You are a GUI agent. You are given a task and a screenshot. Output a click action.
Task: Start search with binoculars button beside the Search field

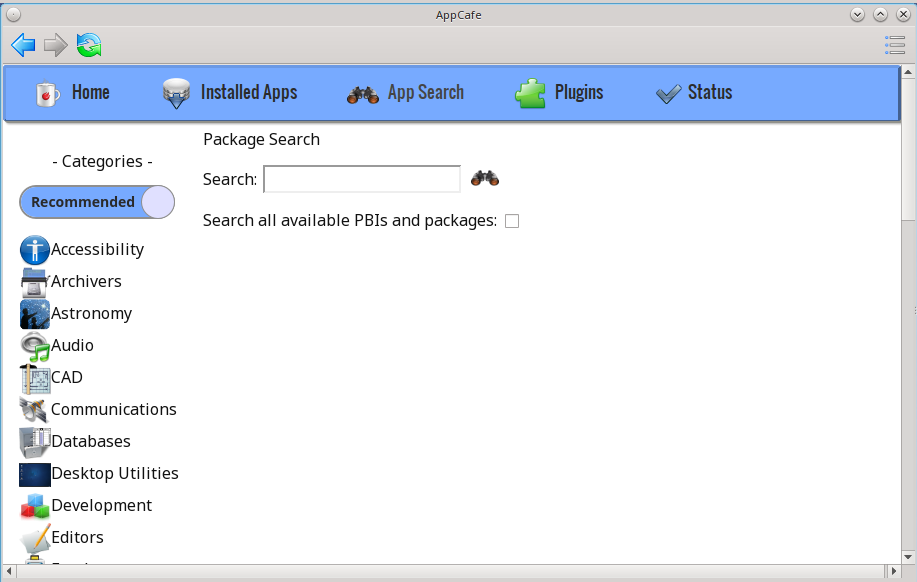tap(485, 178)
